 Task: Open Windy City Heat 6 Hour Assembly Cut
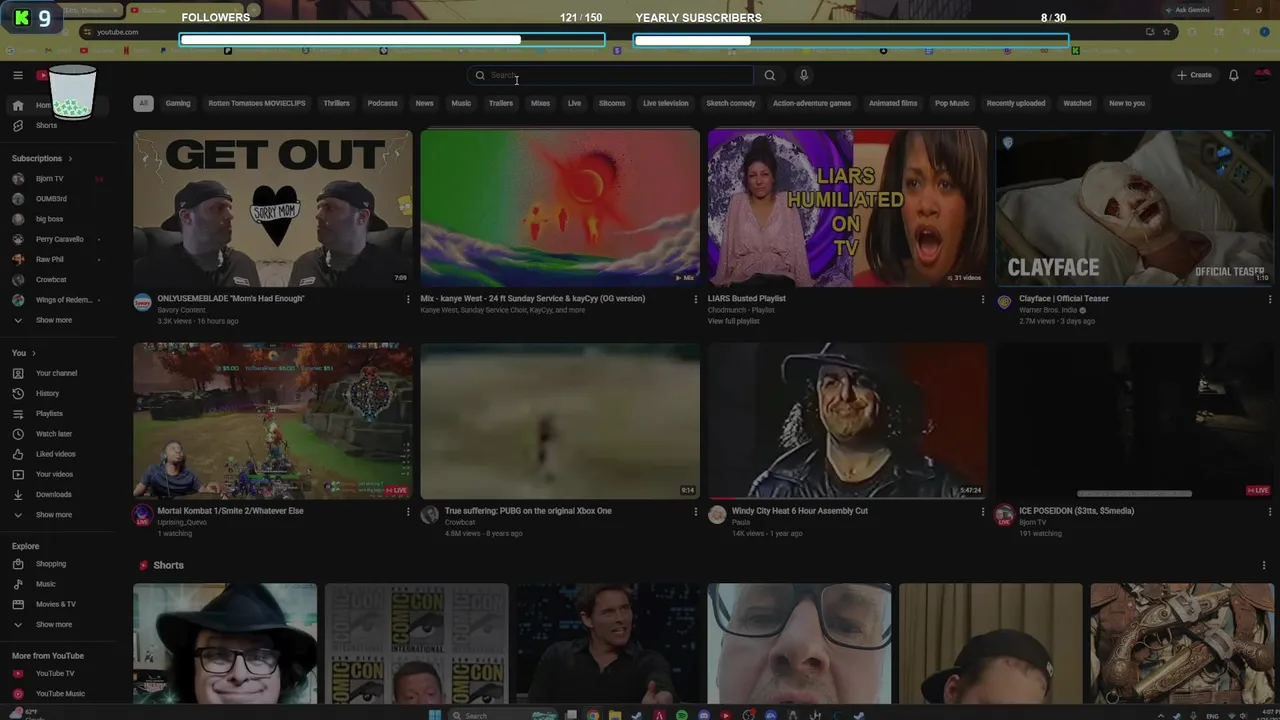[x=800, y=511]
